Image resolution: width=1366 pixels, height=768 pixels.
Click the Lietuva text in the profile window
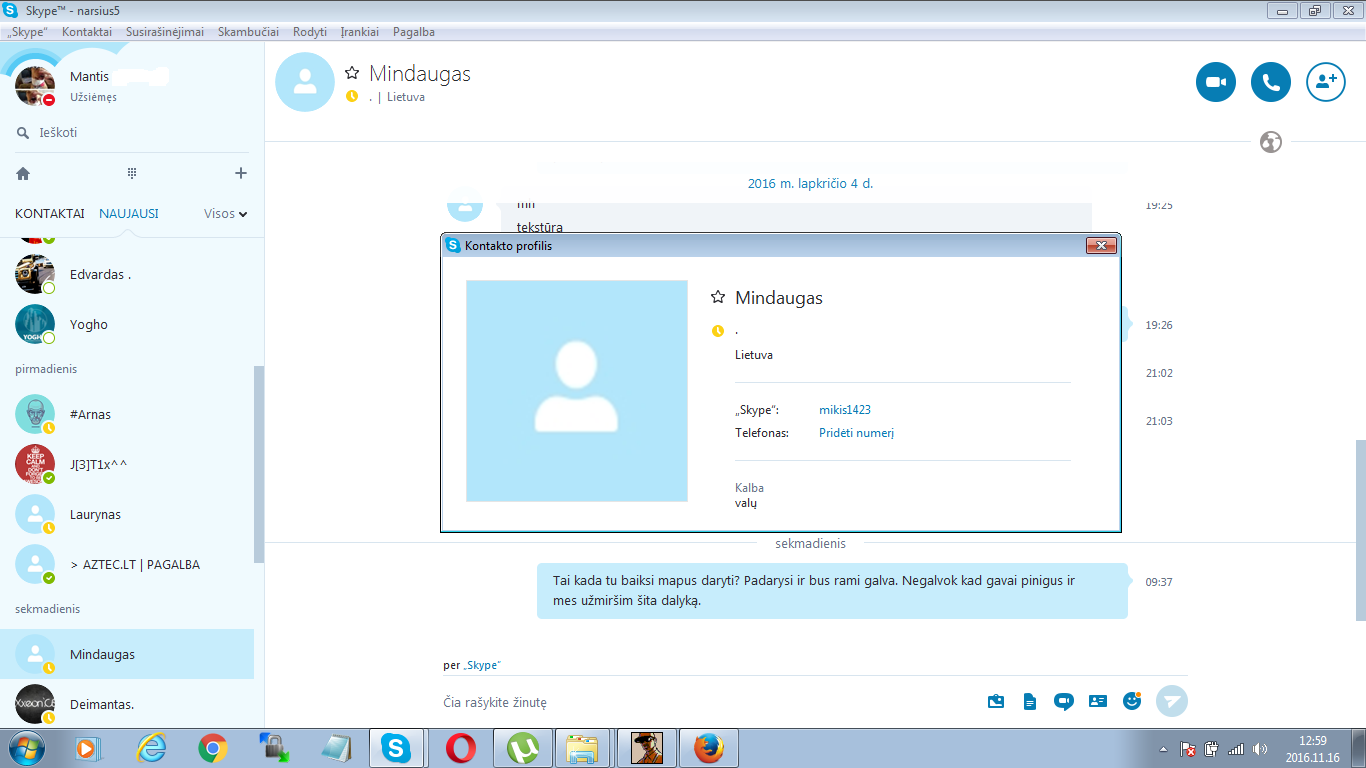pyautogui.click(x=753, y=355)
